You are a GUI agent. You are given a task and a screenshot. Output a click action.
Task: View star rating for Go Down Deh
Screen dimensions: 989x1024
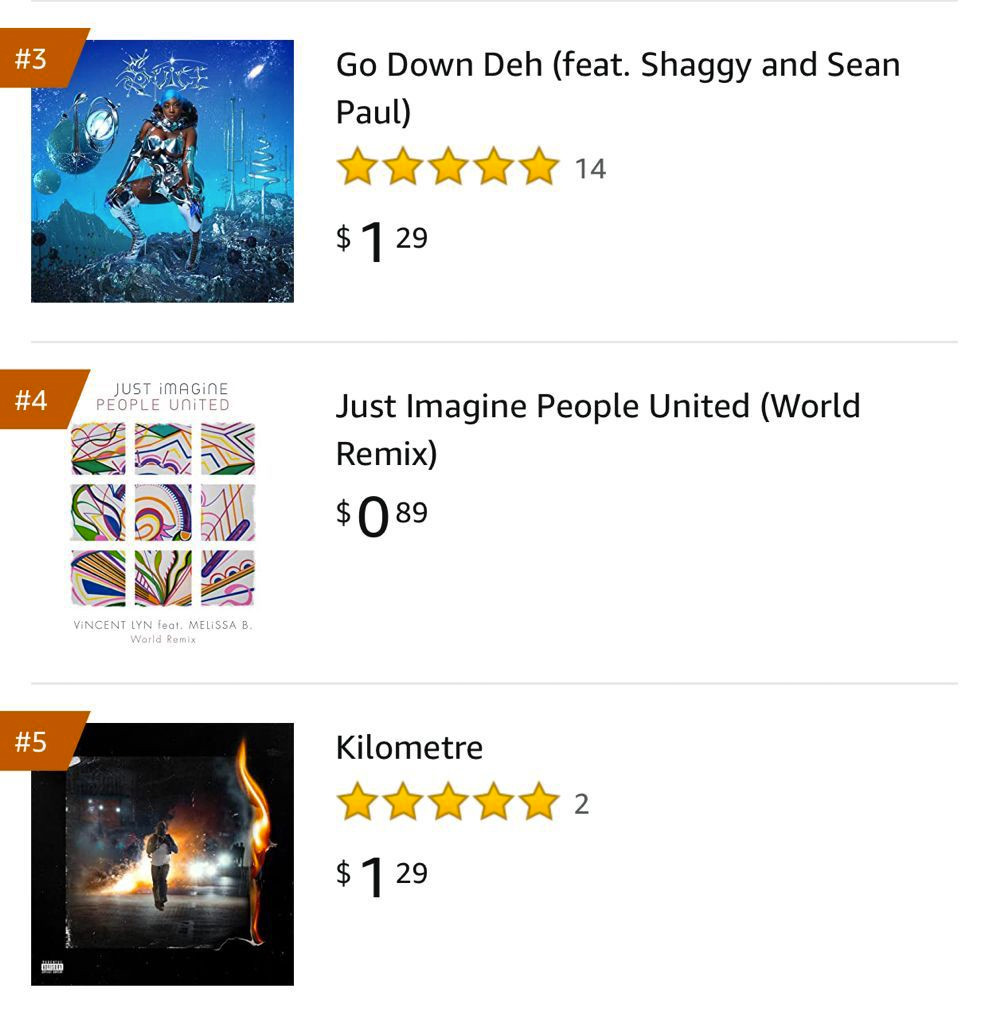[448, 167]
